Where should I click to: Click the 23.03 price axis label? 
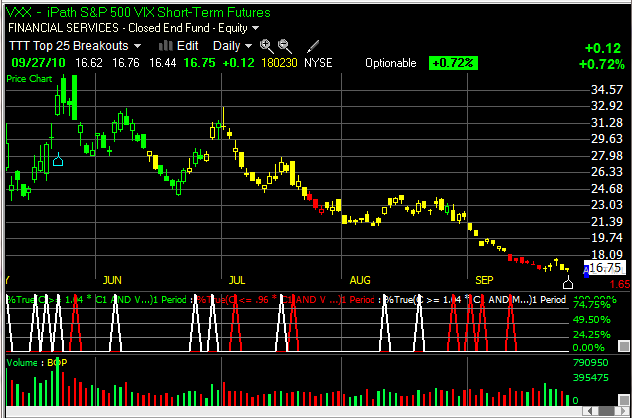click(x=607, y=205)
